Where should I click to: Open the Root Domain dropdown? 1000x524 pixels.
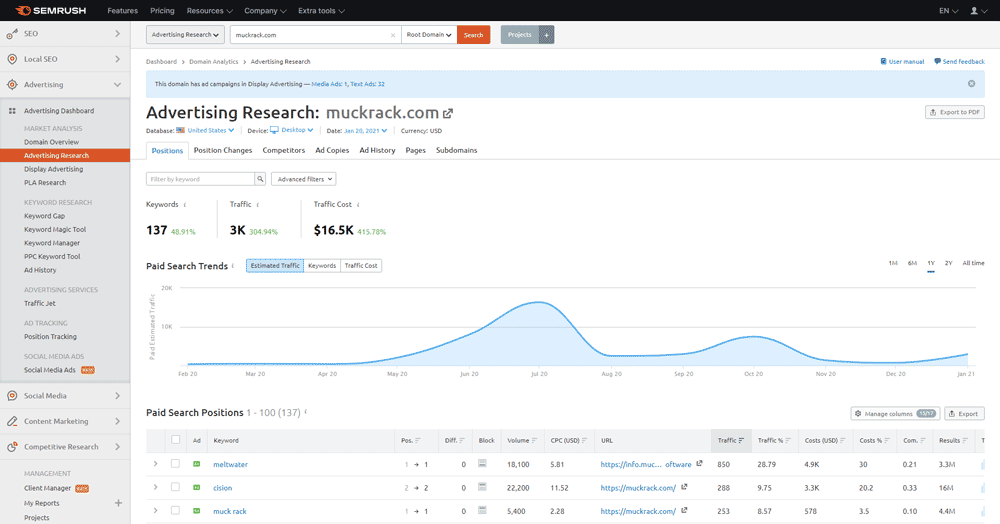[429, 35]
